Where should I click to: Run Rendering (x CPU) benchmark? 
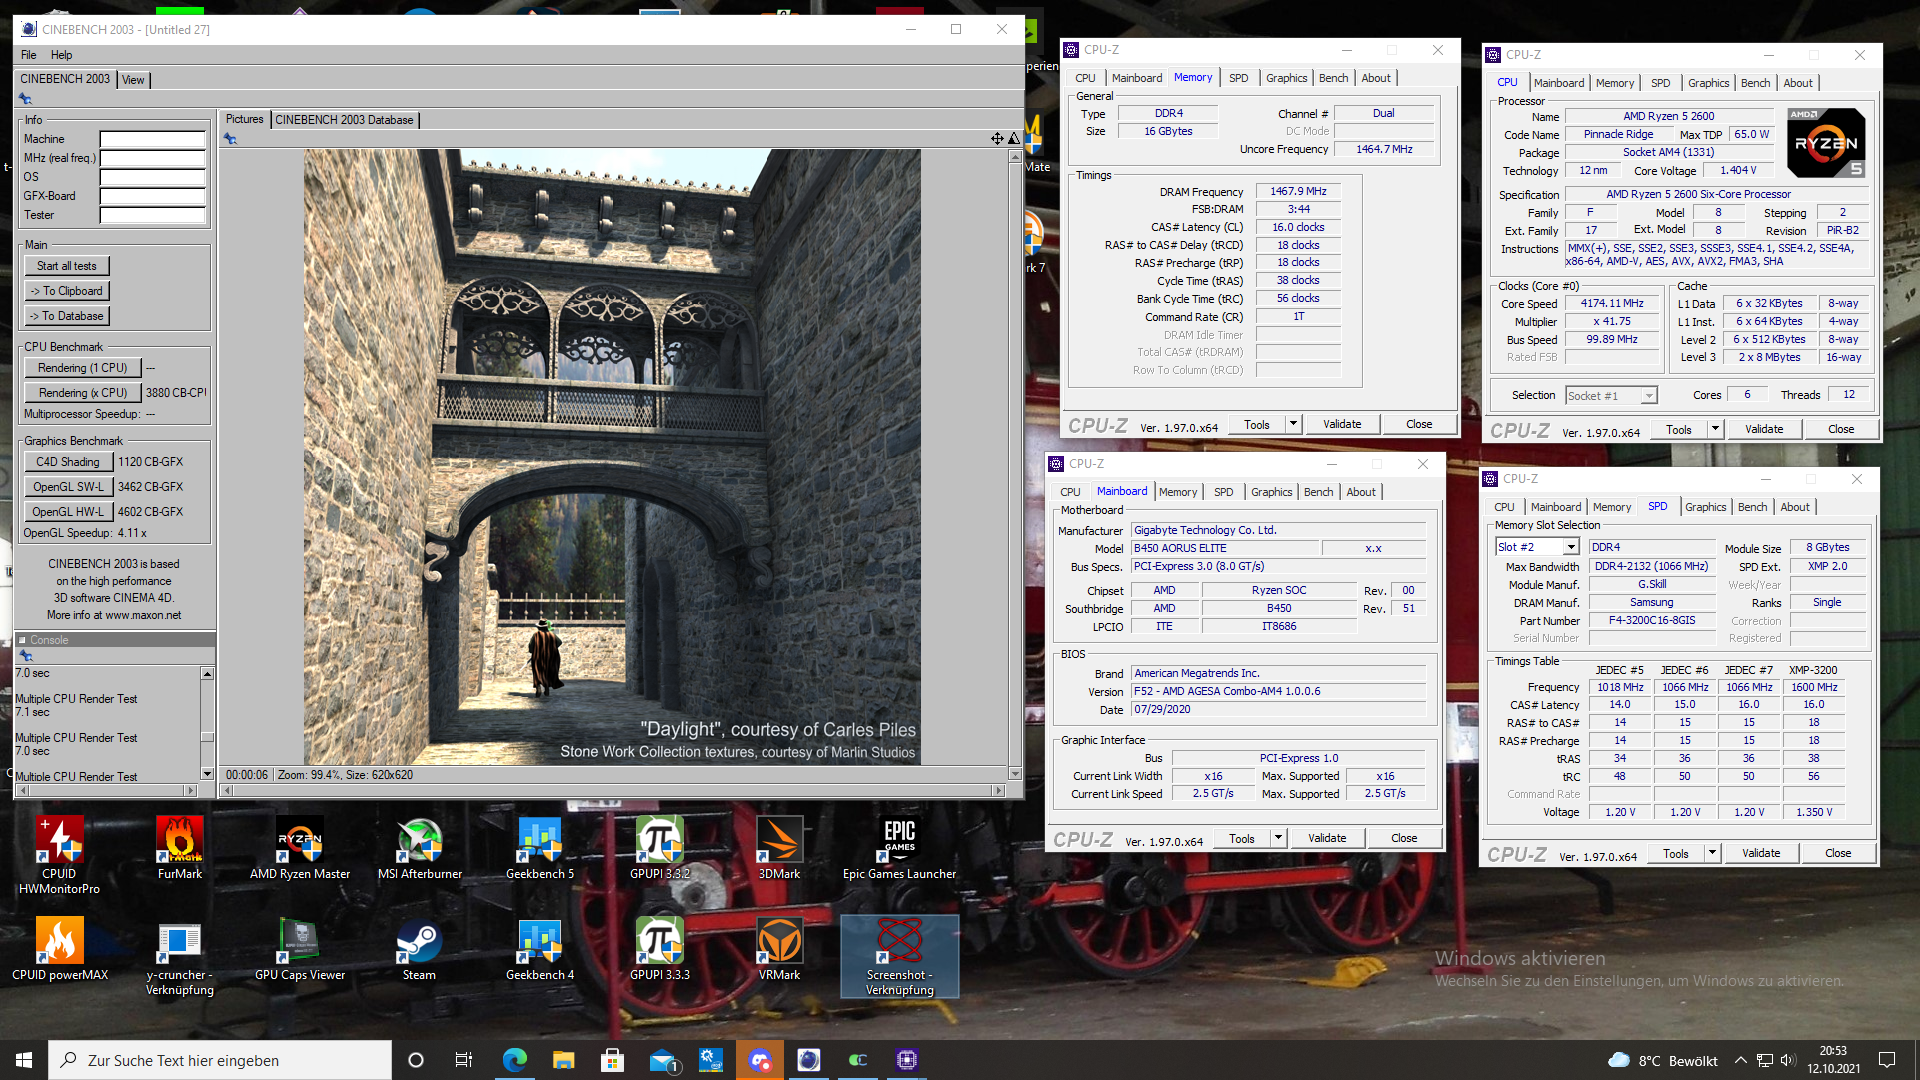coord(83,393)
